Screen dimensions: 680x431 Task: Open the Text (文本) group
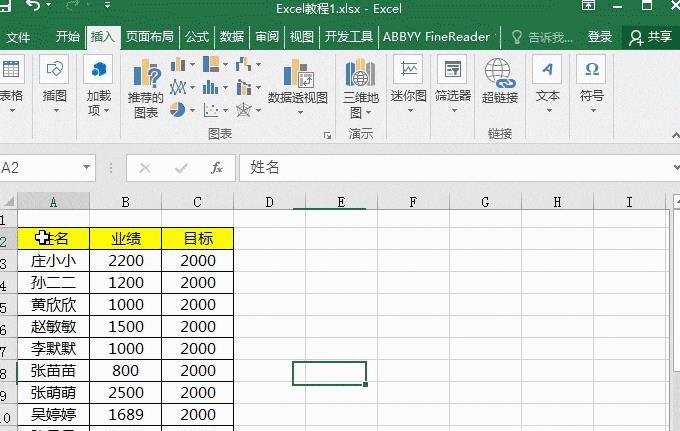coord(547,85)
